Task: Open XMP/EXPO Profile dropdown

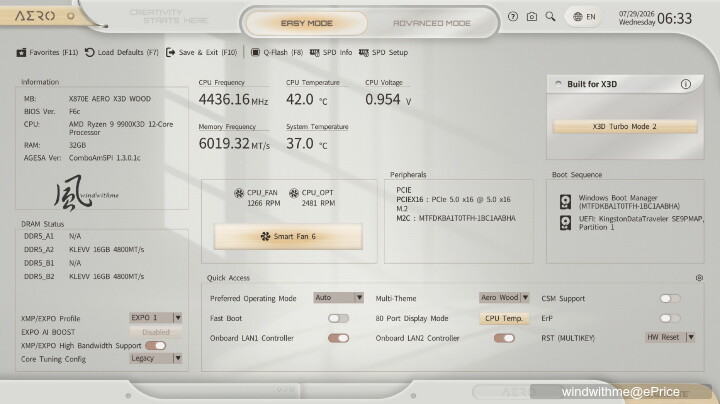Action: [156, 318]
